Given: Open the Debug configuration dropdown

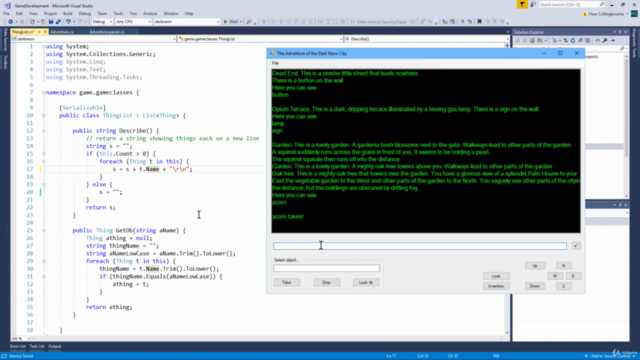Looking at the screenshot, I should [x=102, y=22].
